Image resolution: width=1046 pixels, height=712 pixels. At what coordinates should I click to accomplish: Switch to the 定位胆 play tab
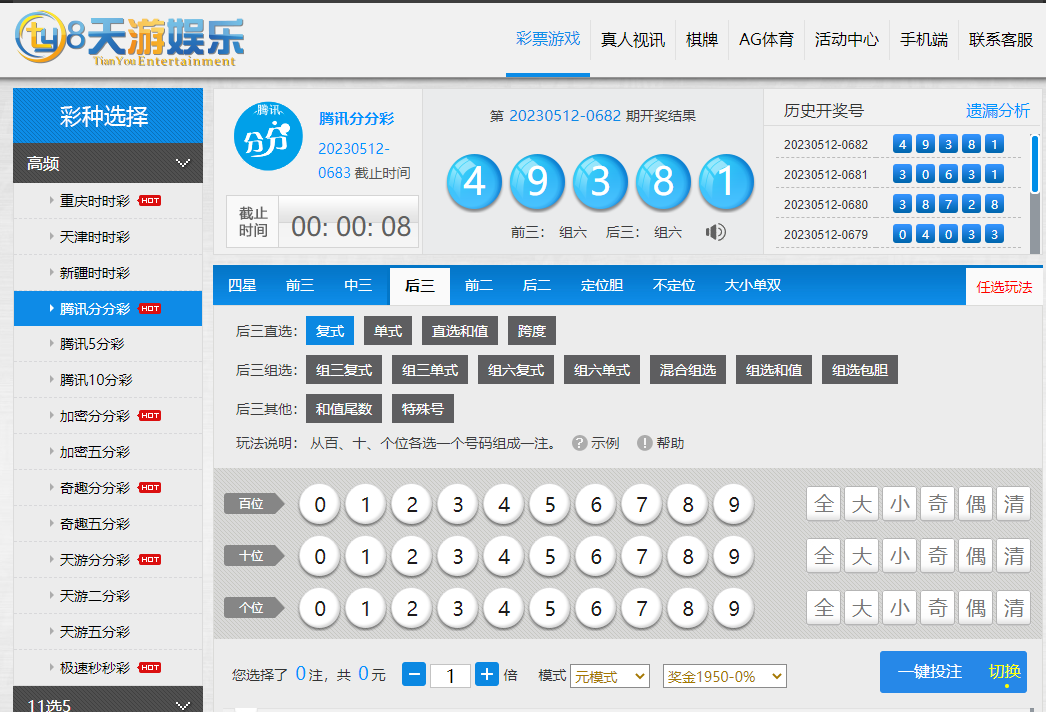click(x=602, y=286)
